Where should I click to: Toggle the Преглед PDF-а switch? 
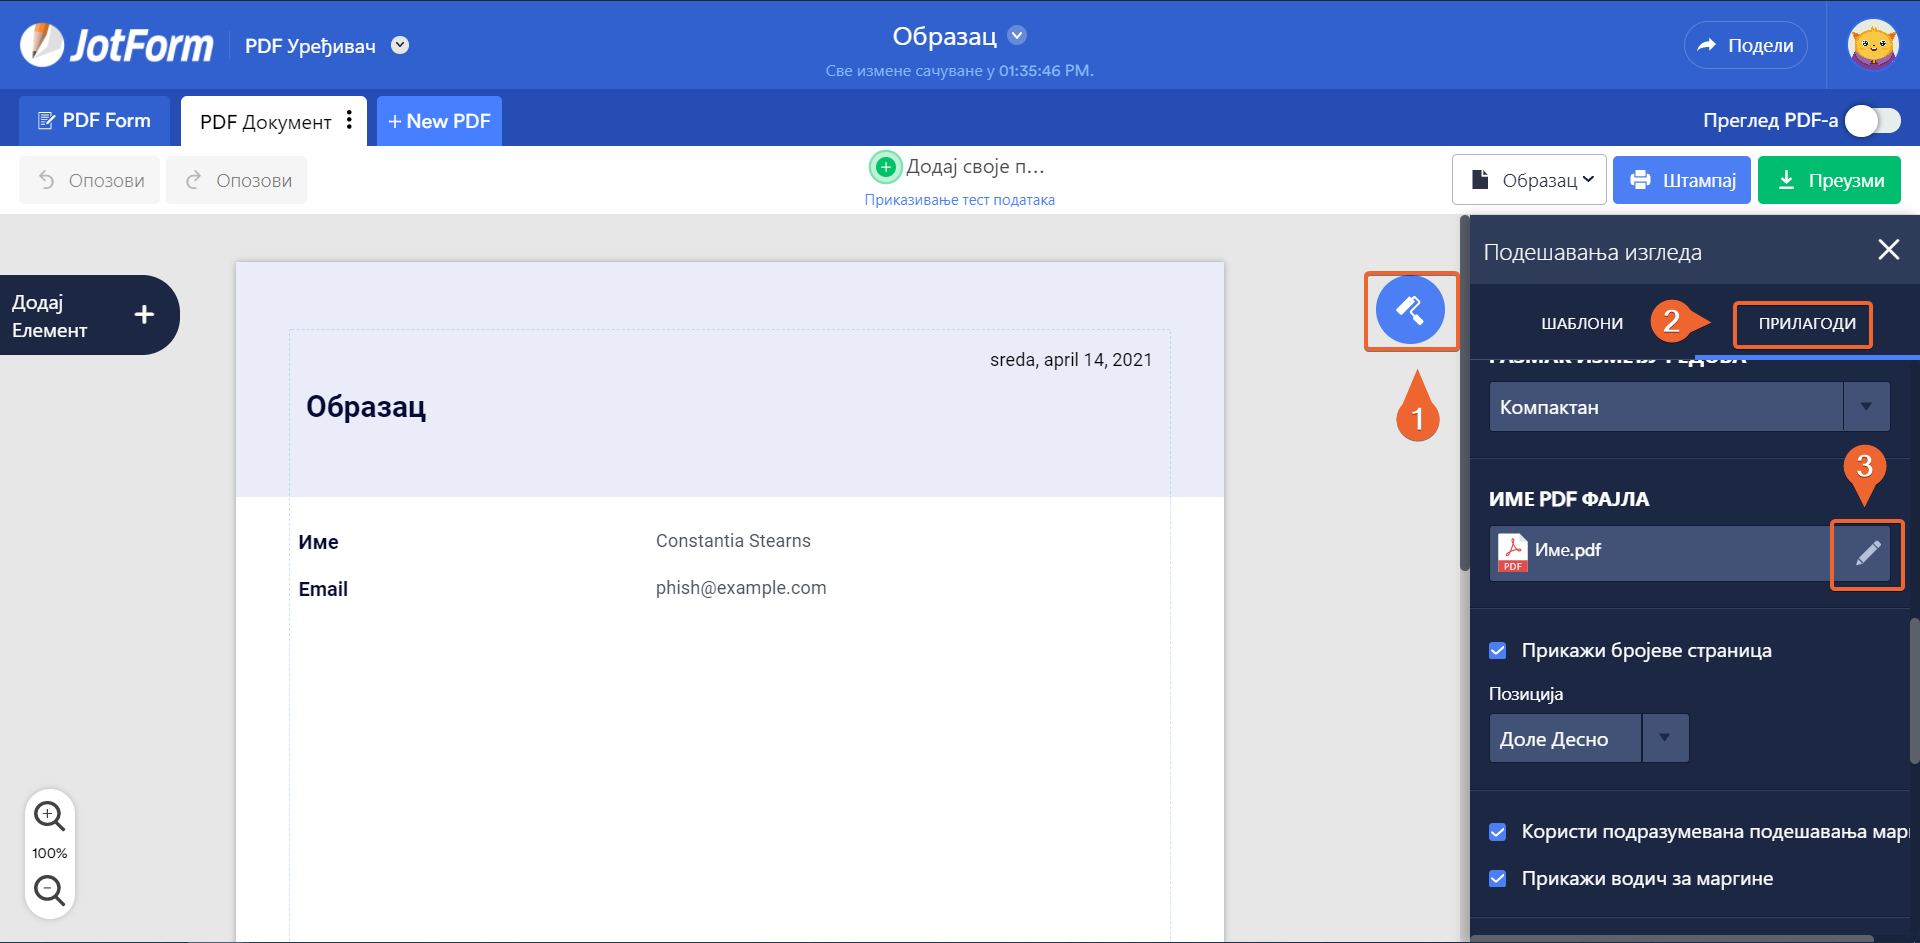[x=1872, y=121]
